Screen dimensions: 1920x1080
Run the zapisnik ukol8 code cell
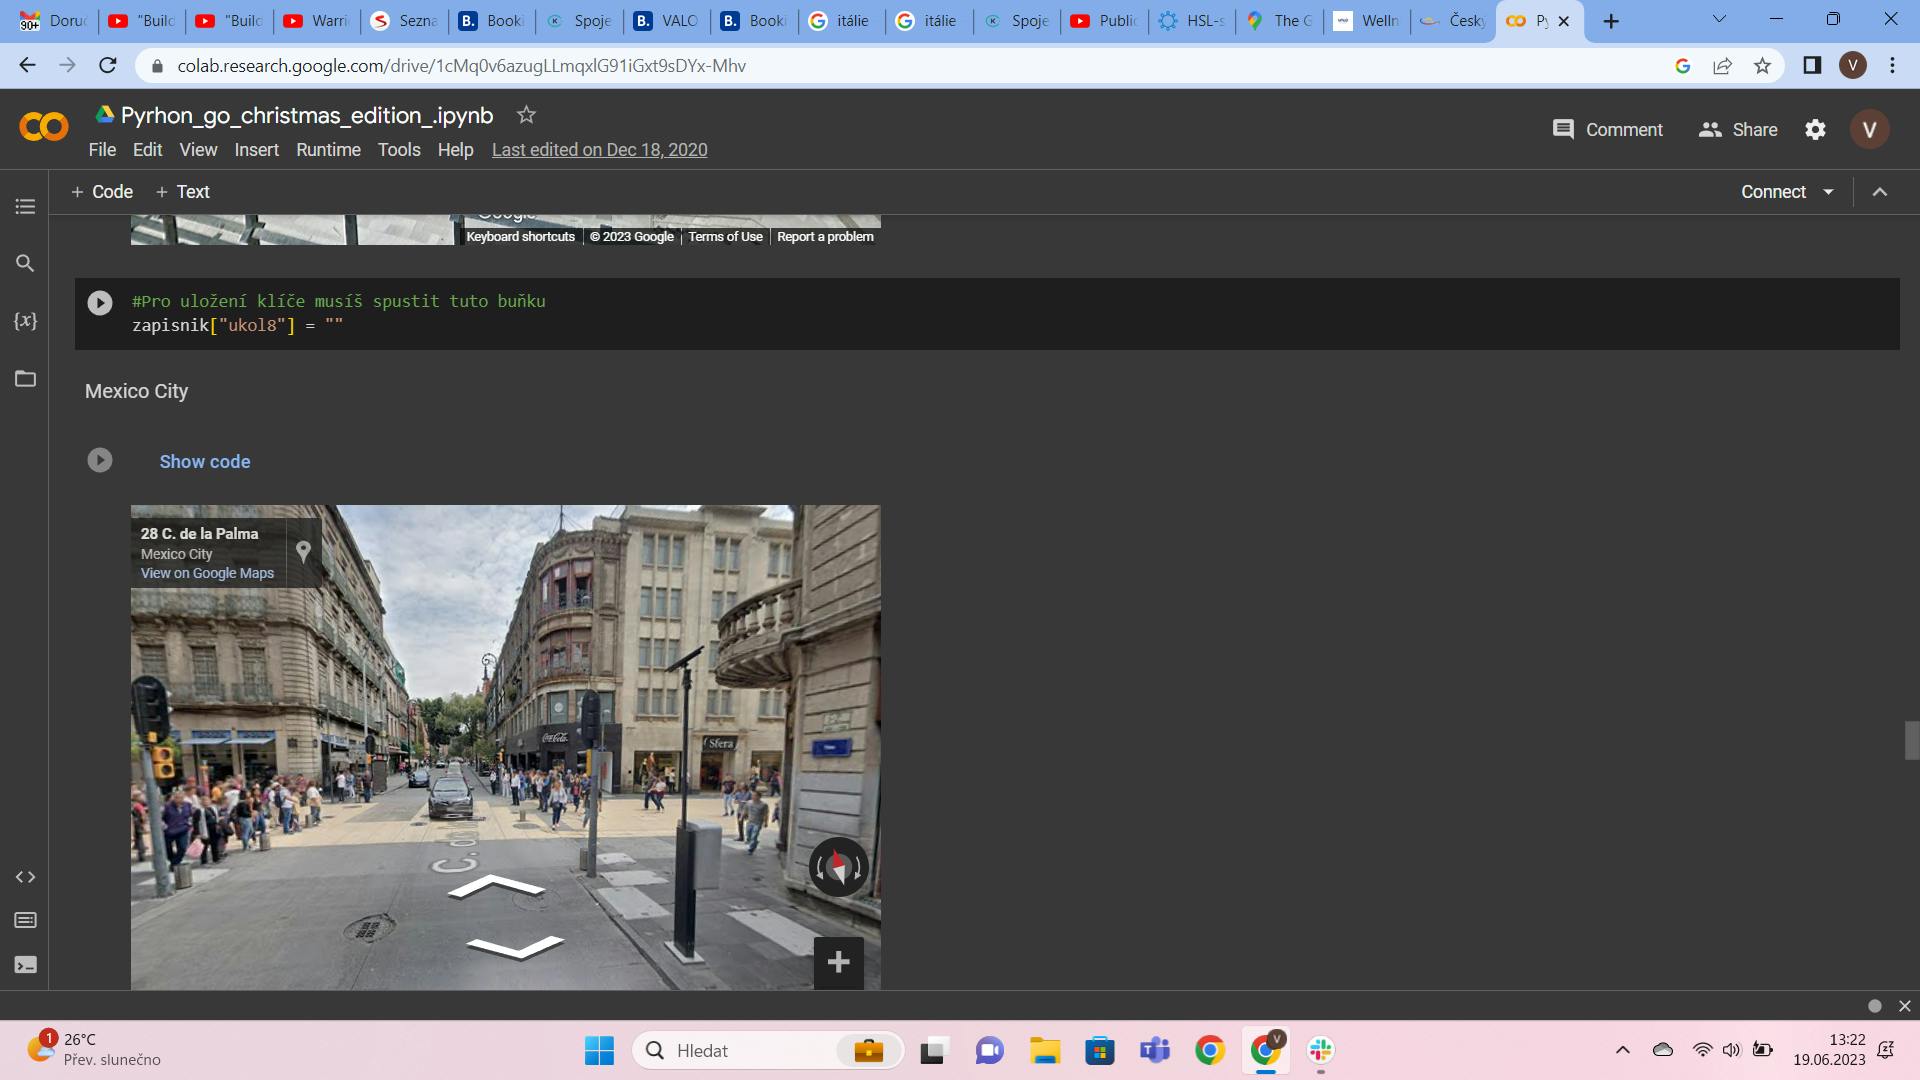tap(100, 303)
